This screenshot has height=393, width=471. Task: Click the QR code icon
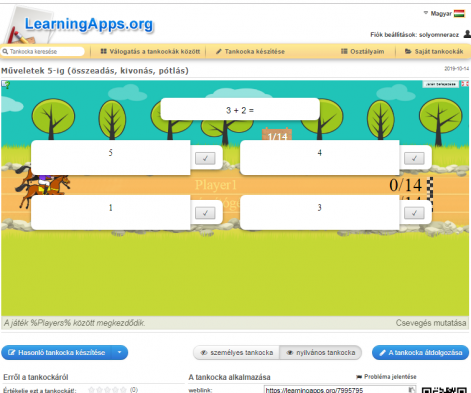click(x=444, y=390)
